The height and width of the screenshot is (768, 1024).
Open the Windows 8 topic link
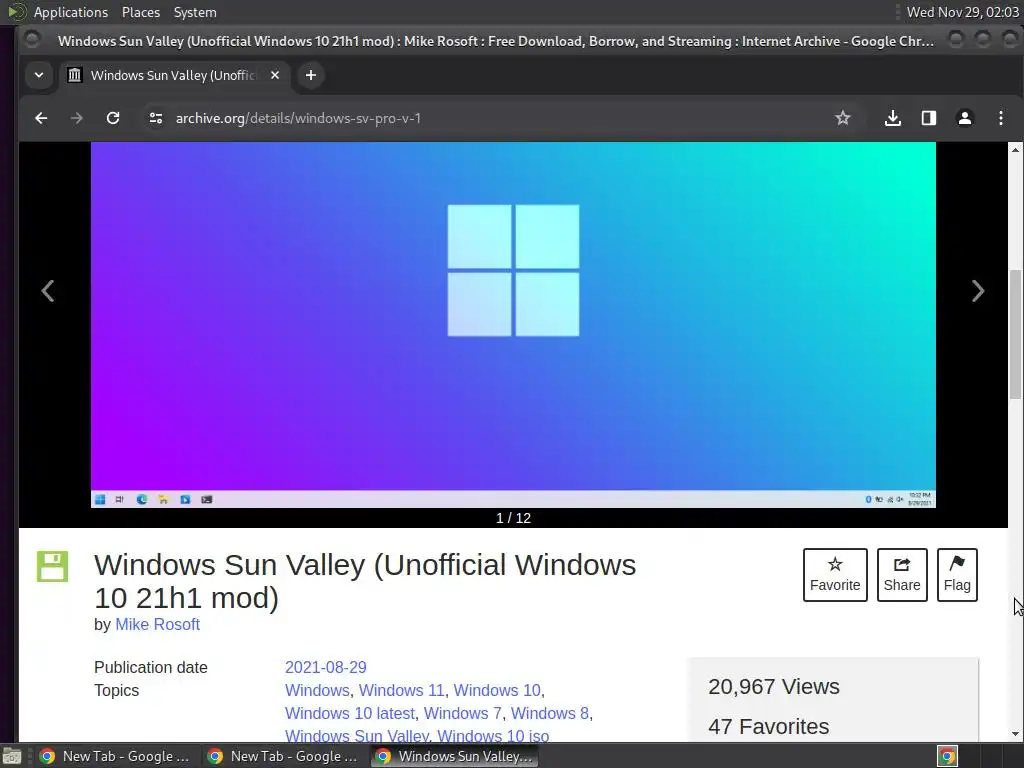pos(549,713)
